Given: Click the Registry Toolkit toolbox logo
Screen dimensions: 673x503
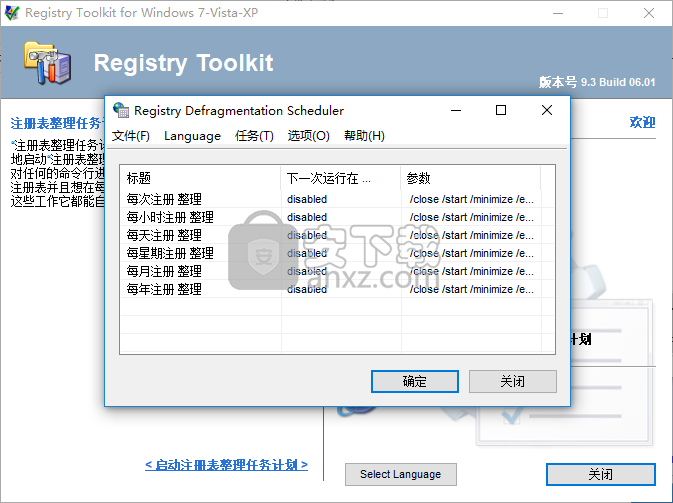Looking at the screenshot, I should click(47, 62).
